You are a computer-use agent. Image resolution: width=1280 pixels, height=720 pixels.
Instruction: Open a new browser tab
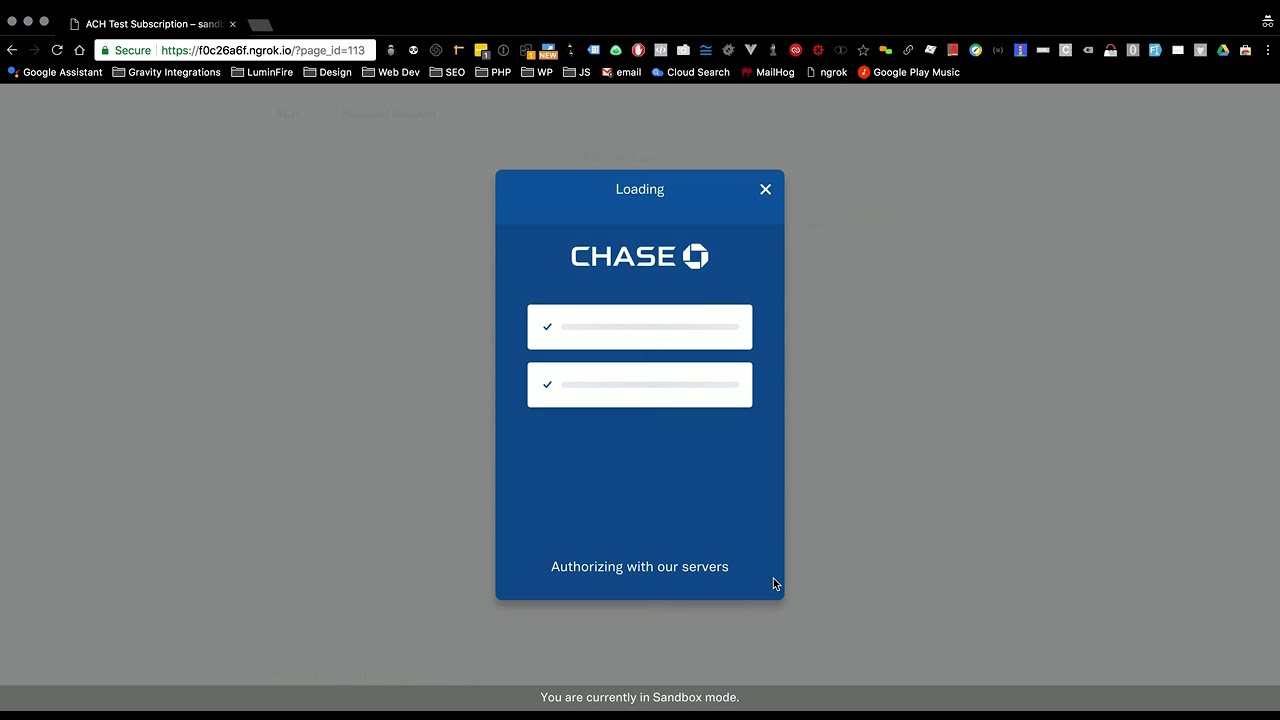[260, 24]
